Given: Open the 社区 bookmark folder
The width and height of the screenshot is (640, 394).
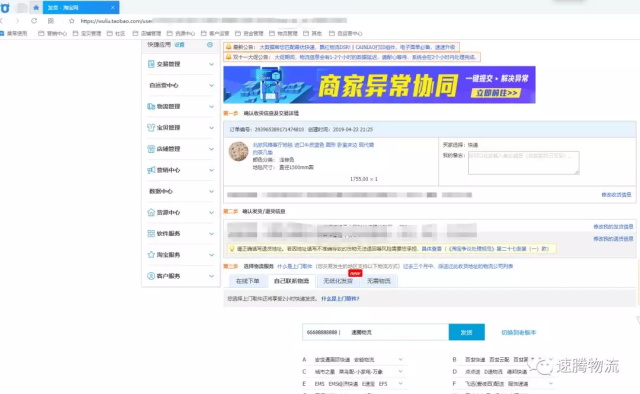Looking at the screenshot, I should (116, 33).
